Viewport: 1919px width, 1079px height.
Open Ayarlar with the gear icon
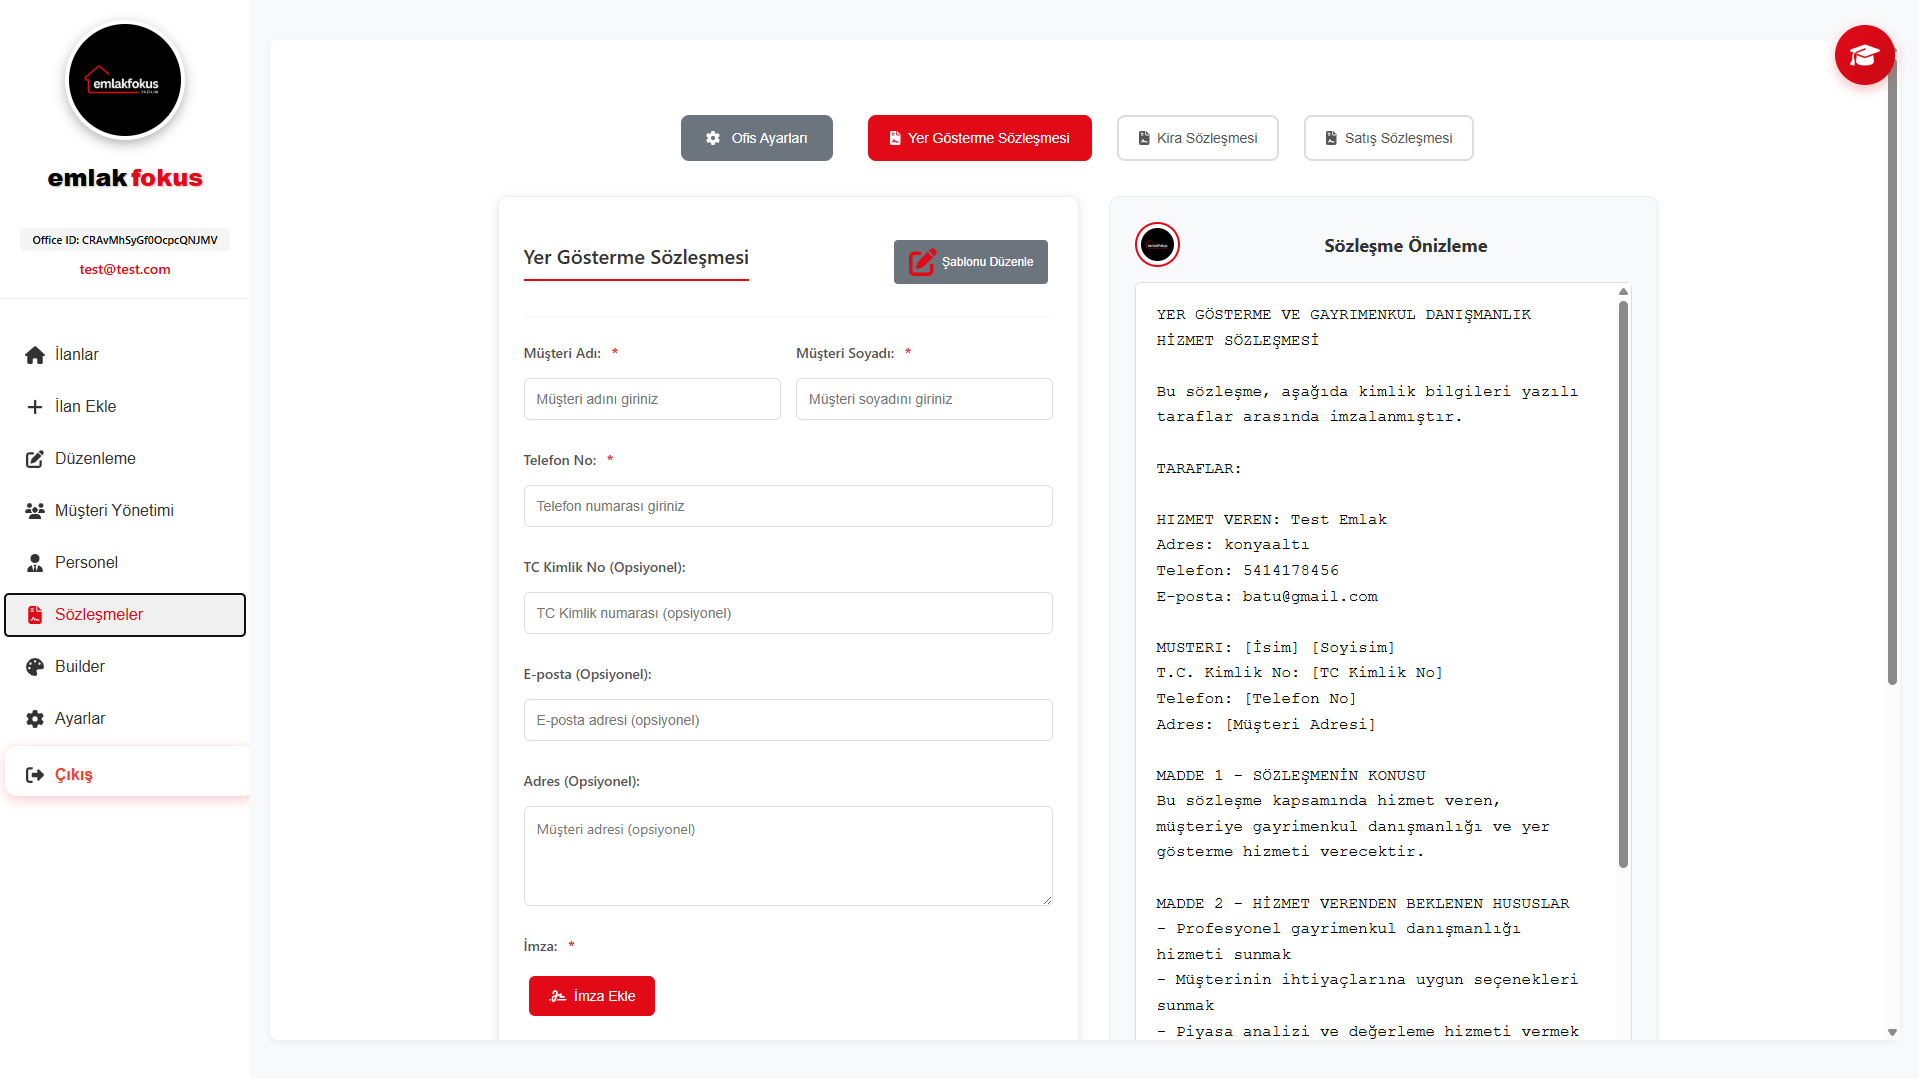(33, 718)
